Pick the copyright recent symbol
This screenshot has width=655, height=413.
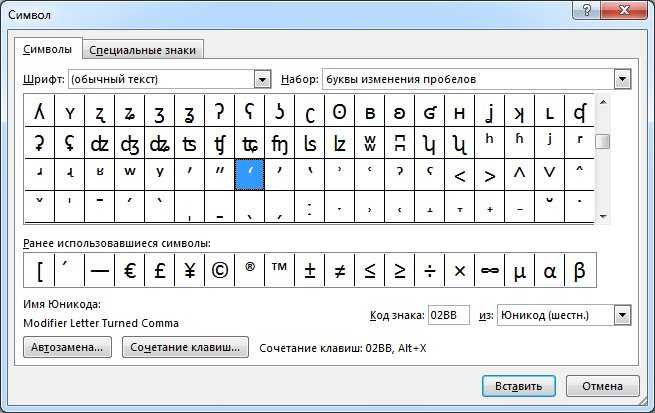point(219,270)
